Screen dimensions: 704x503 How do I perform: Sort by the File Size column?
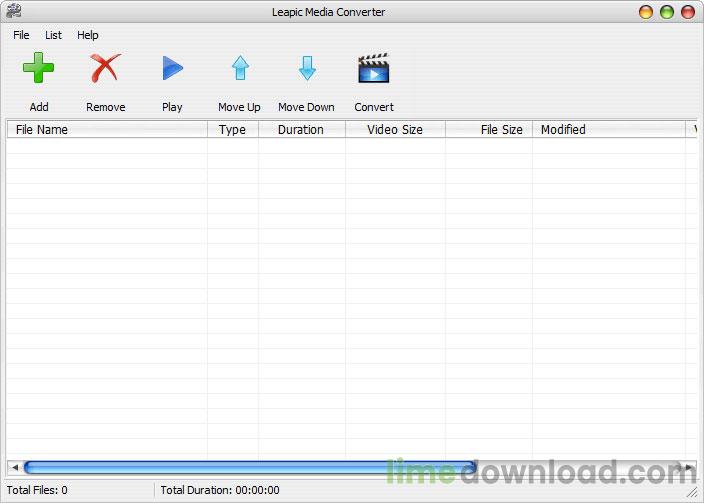pyautogui.click(x=488, y=130)
